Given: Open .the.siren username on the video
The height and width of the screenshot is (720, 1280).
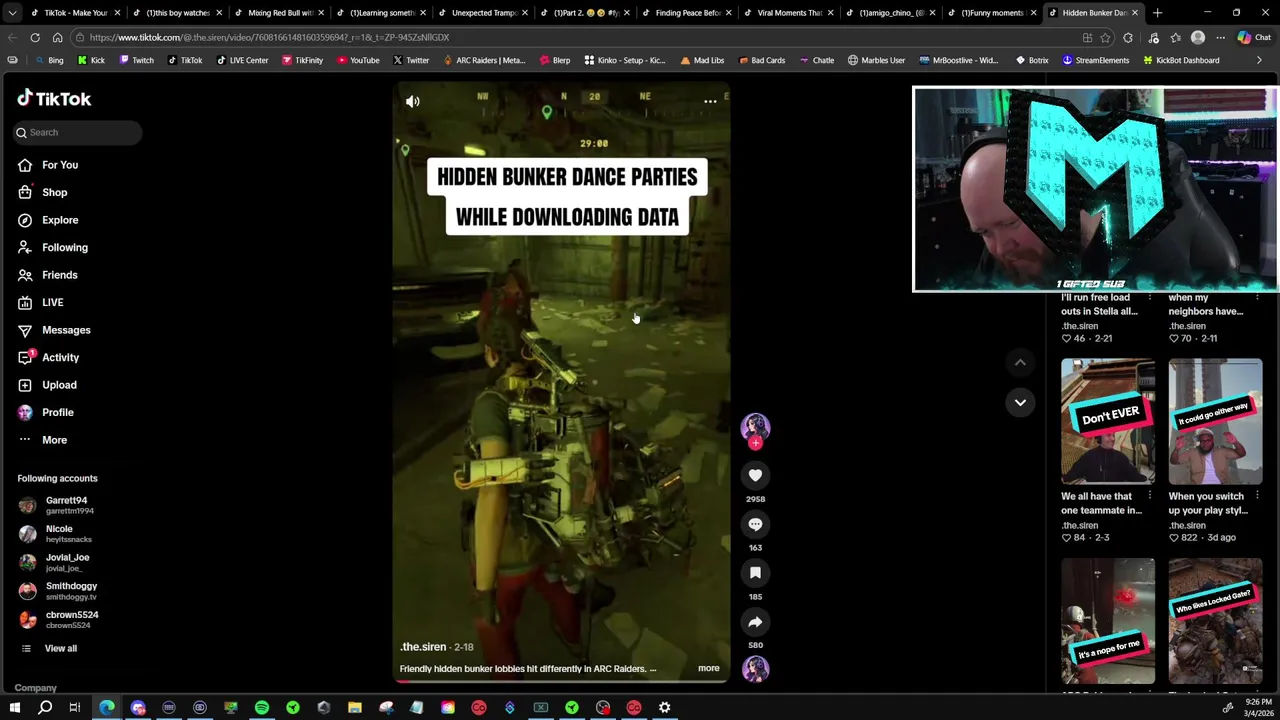Looking at the screenshot, I should pyautogui.click(x=423, y=647).
